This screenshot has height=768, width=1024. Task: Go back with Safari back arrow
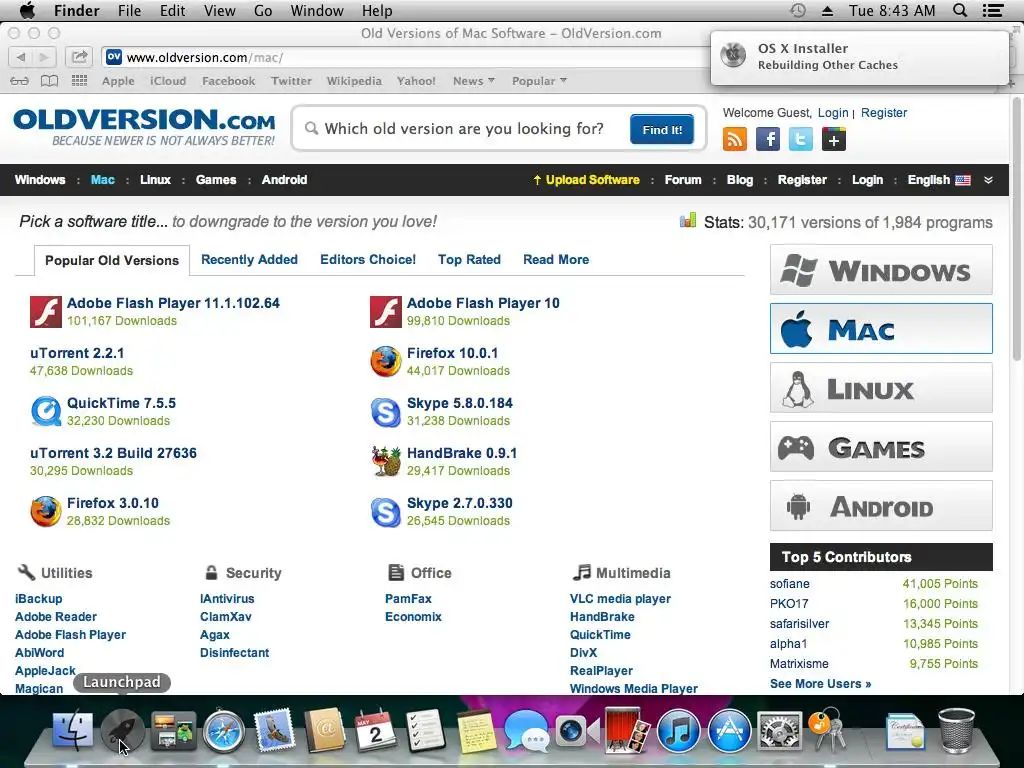coord(20,57)
